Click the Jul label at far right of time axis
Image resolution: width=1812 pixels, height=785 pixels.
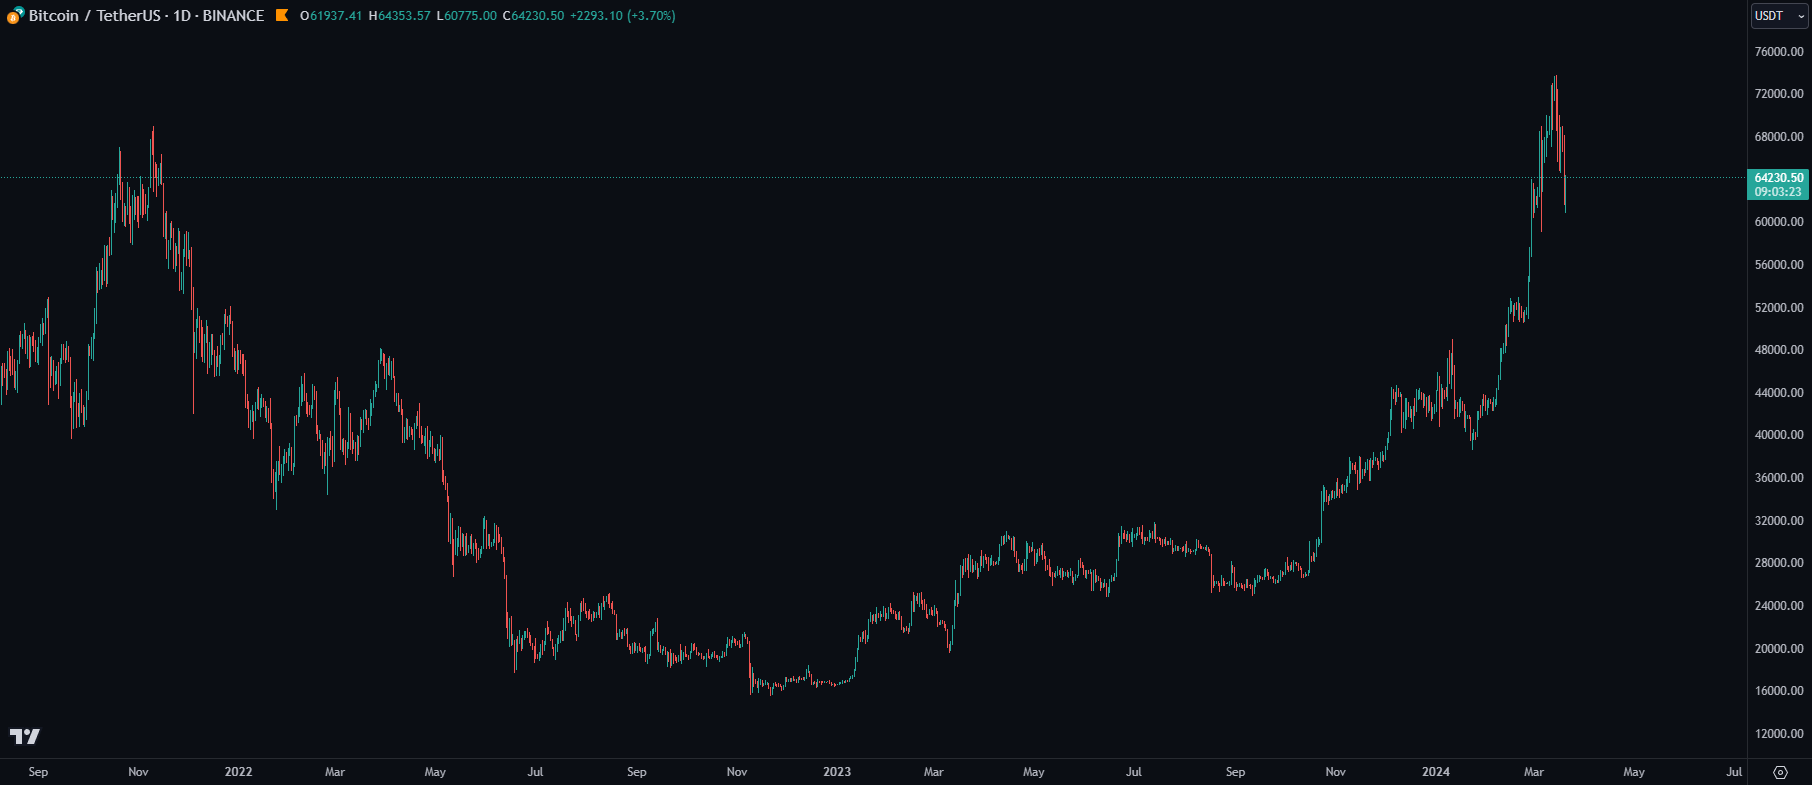(x=1734, y=772)
